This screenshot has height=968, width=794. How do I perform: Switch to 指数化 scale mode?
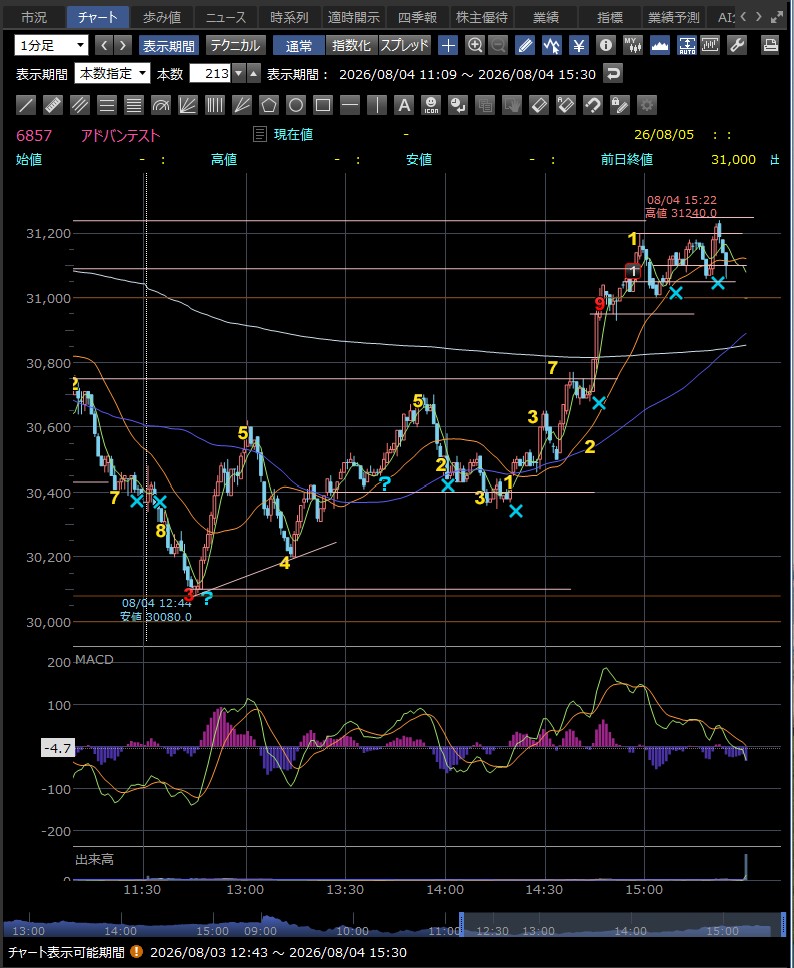tap(351, 45)
